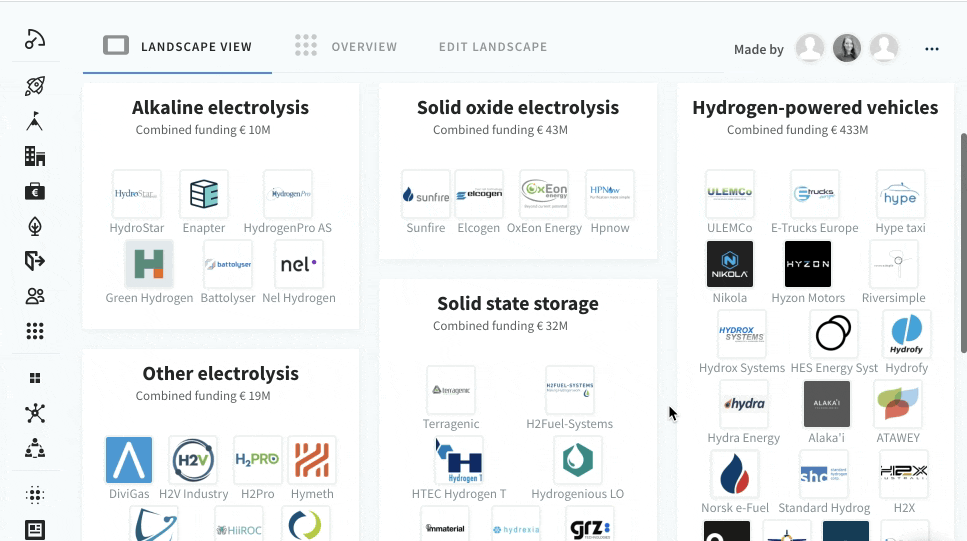Click the woman's photo author avatar

click(847, 47)
